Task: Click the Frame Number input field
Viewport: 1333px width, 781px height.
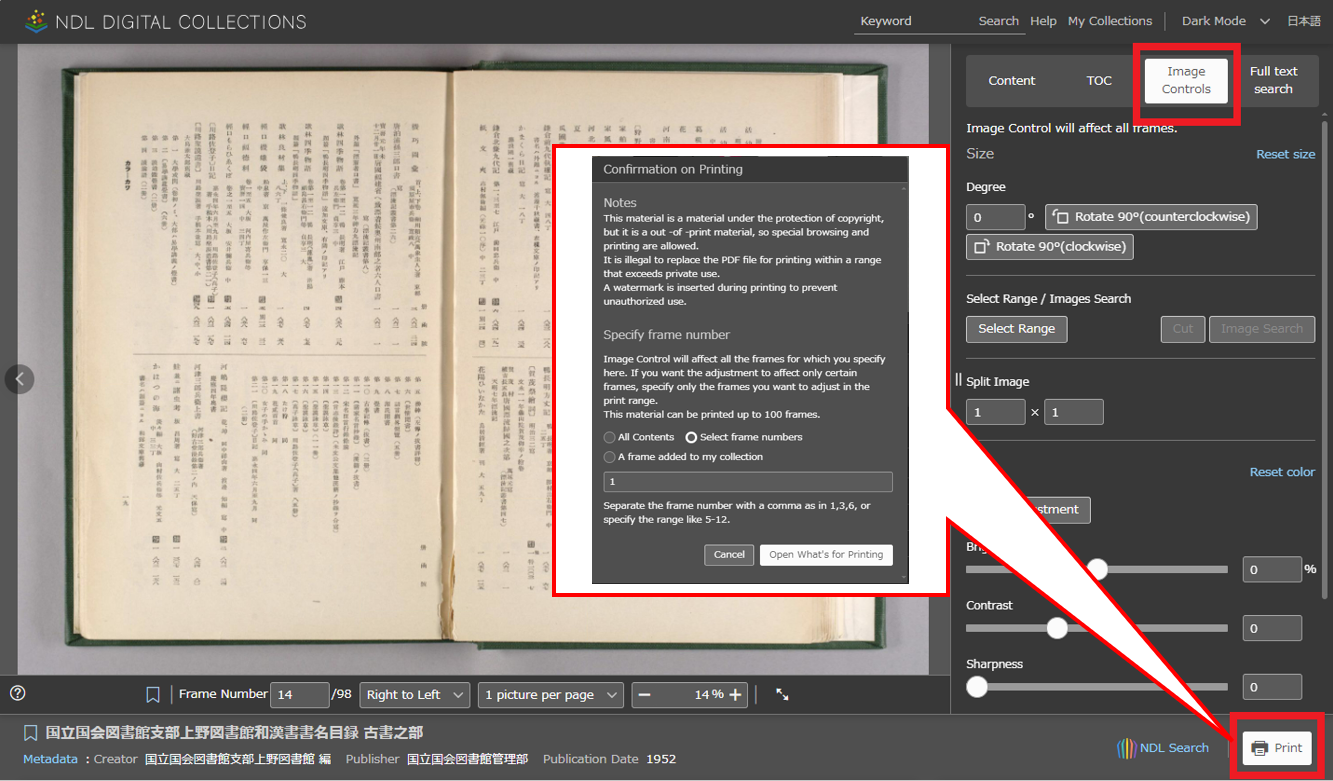Action: point(300,695)
